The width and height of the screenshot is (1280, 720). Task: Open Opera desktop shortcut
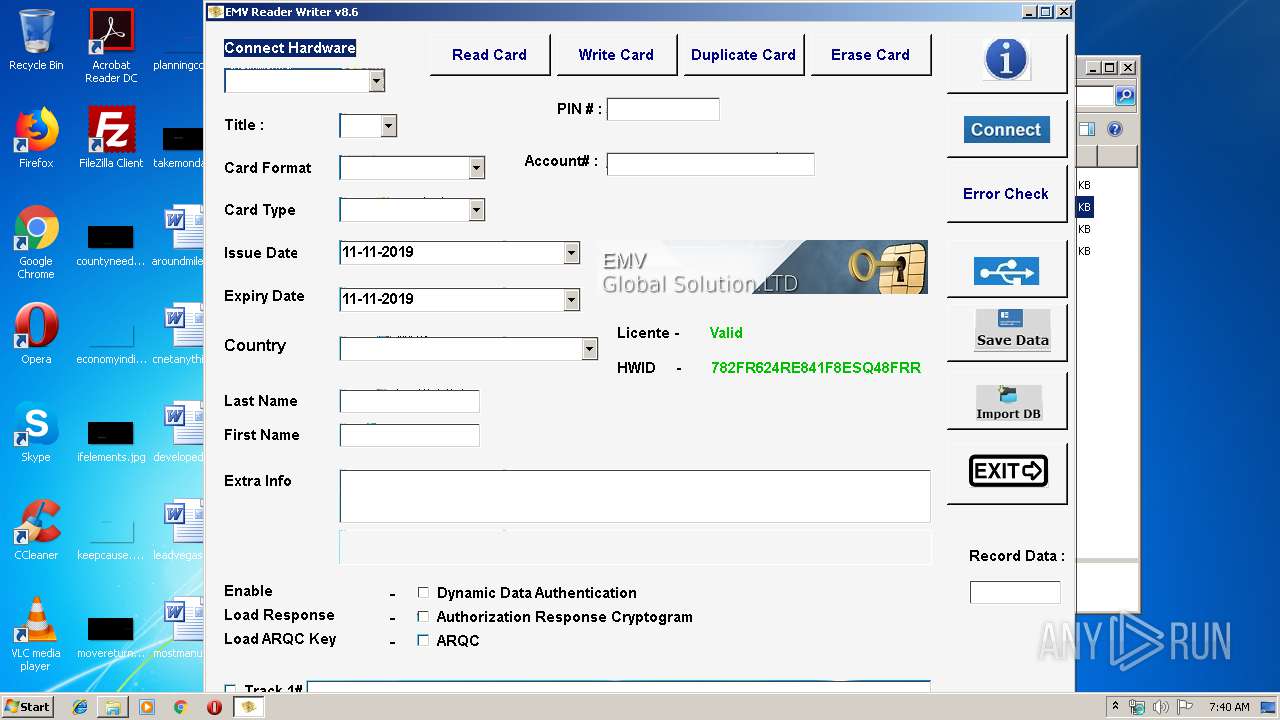pyautogui.click(x=36, y=334)
